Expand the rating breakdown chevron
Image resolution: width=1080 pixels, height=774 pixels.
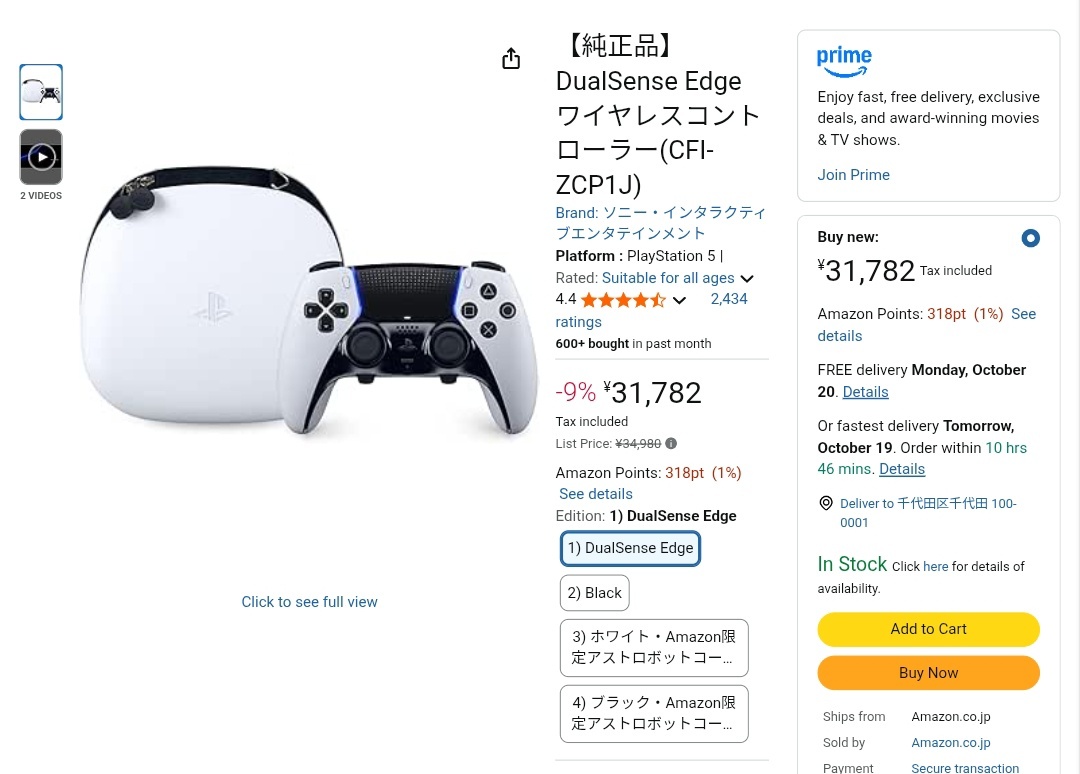[x=679, y=300]
